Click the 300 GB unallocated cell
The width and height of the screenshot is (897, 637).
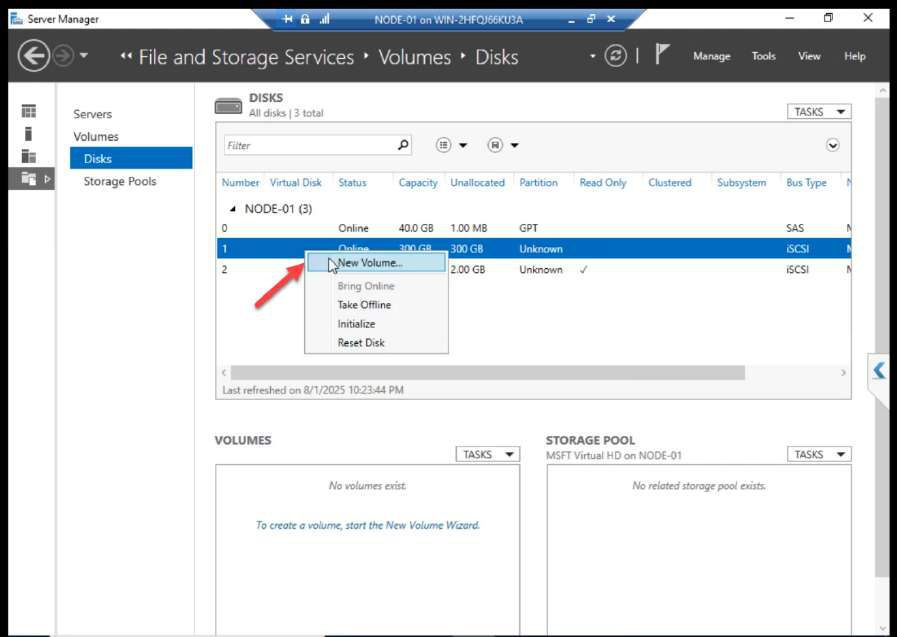(x=466, y=249)
